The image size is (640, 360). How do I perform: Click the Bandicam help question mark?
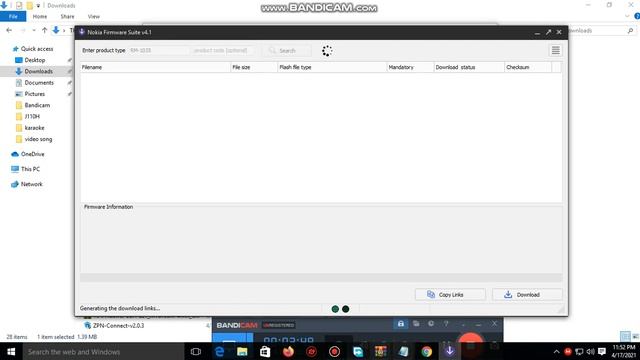[x=446, y=324]
